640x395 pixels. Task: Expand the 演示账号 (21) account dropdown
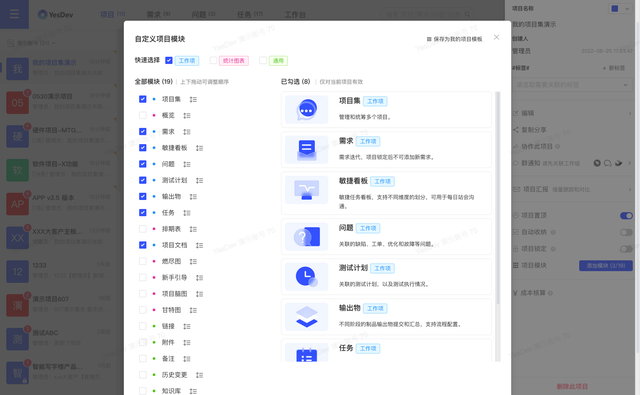pos(32,43)
